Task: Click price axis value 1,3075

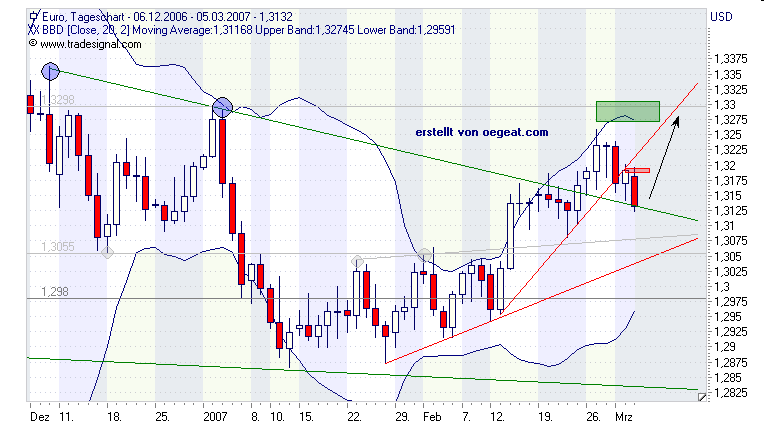Action: (730, 241)
